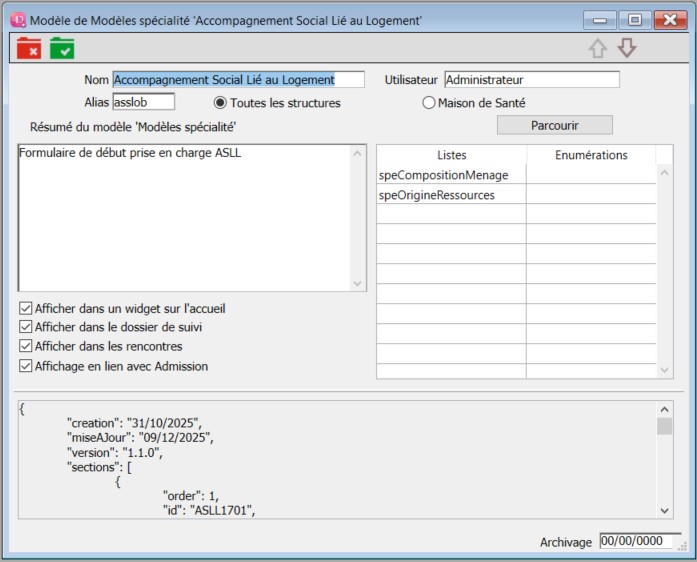Screen dimensions: 697x562
Task: Toggle 'Afficher dans un widget sur l'accueil'
Action: coord(26,309)
